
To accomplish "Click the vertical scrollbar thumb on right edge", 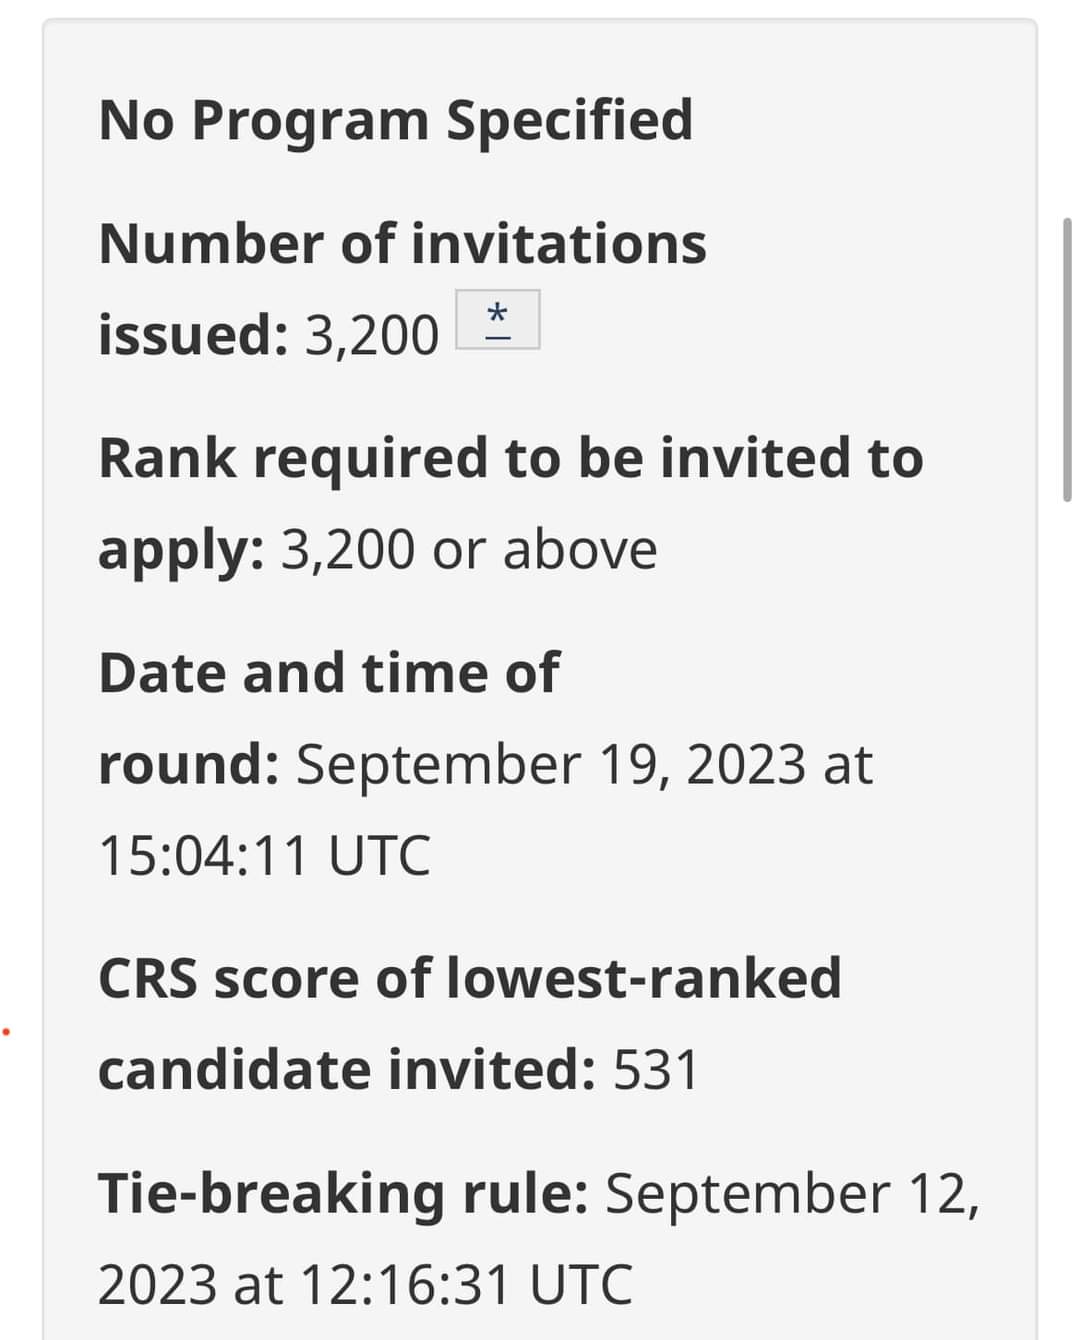I will click(1067, 360).
